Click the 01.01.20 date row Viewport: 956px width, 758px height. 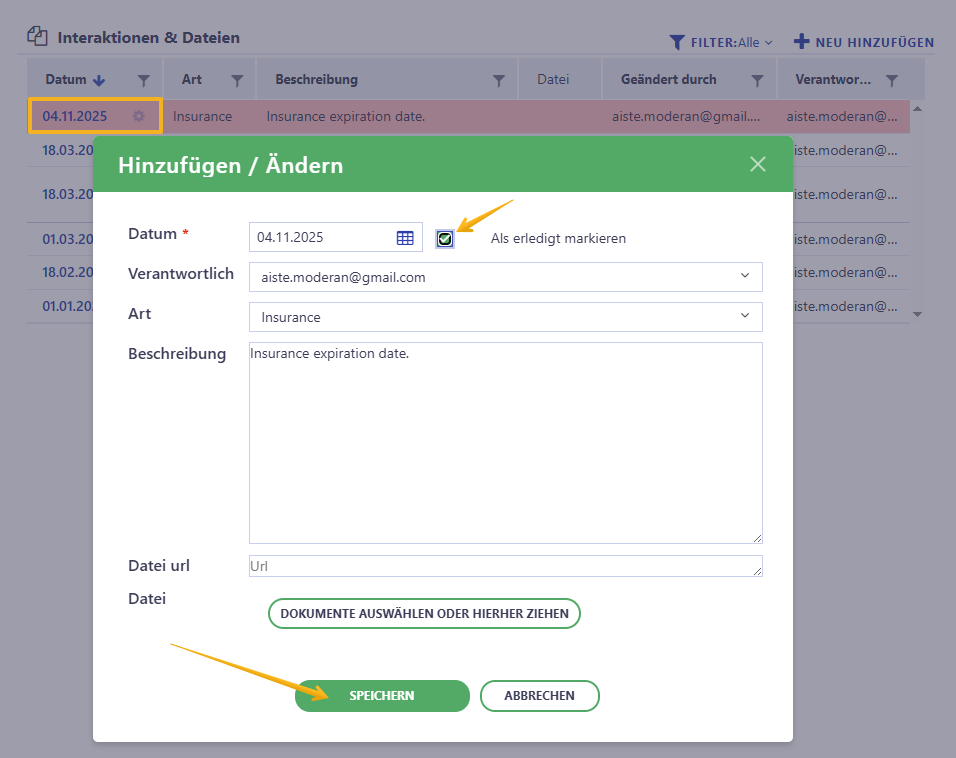[68, 306]
